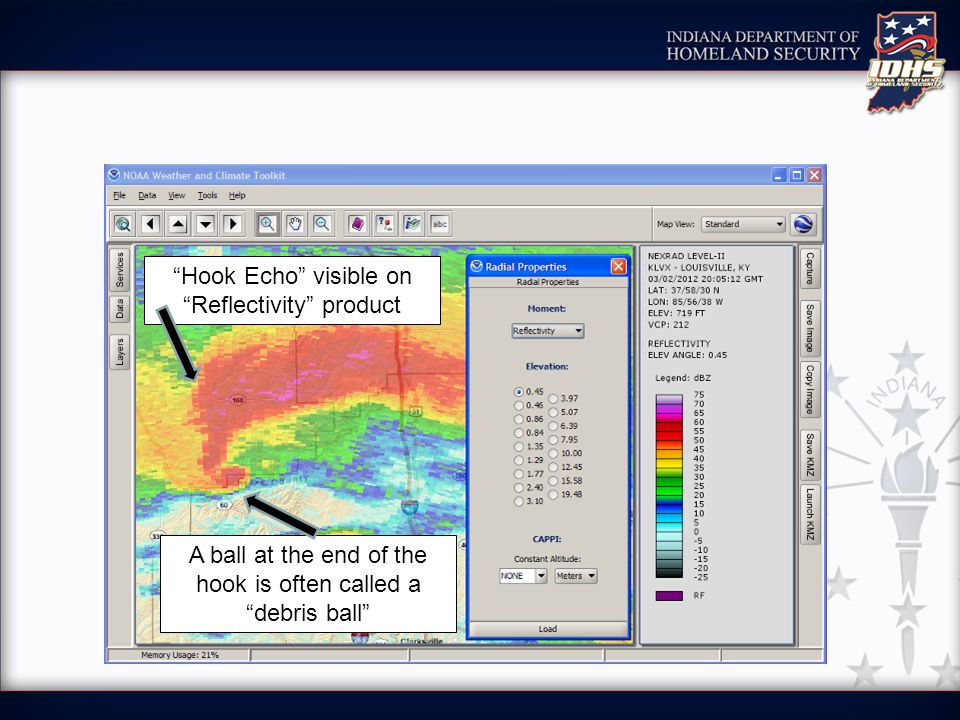
Task: Click the Save Image side button
Action: coord(809,328)
